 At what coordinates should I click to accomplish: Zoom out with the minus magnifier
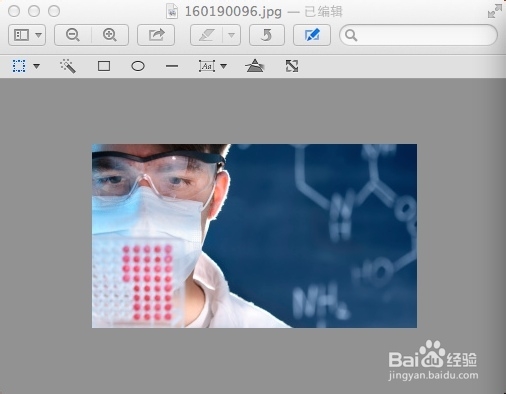pyautogui.click(x=73, y=35)
